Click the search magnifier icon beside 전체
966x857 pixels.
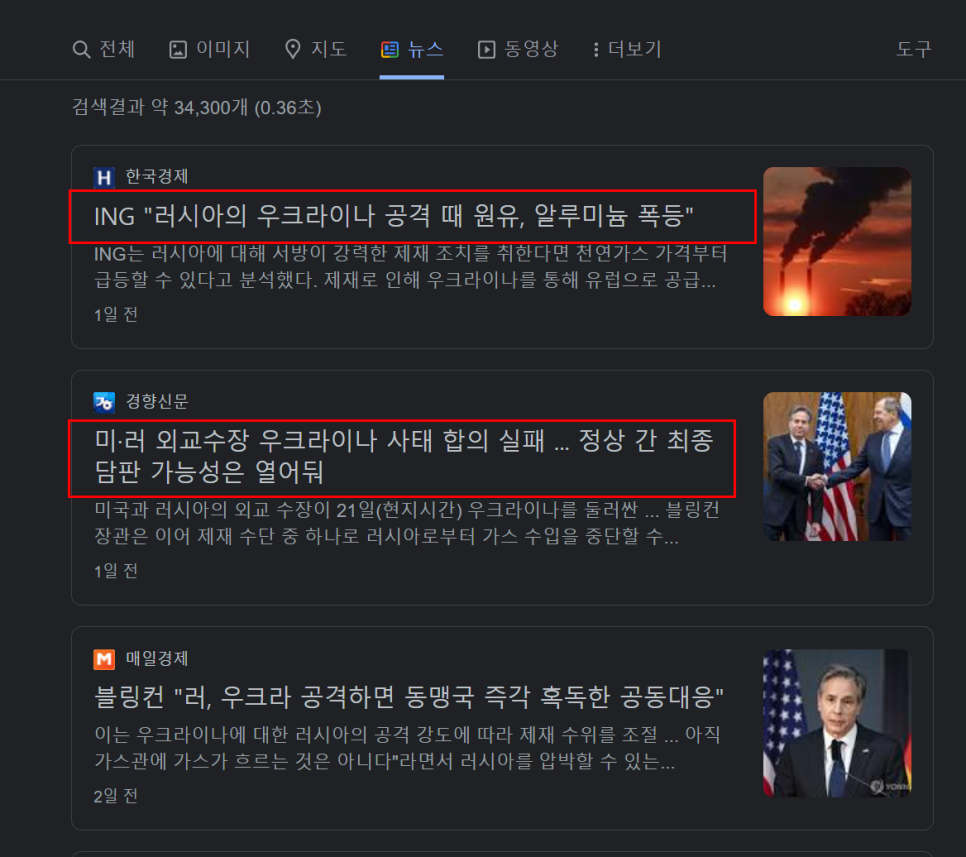[81, 49]
